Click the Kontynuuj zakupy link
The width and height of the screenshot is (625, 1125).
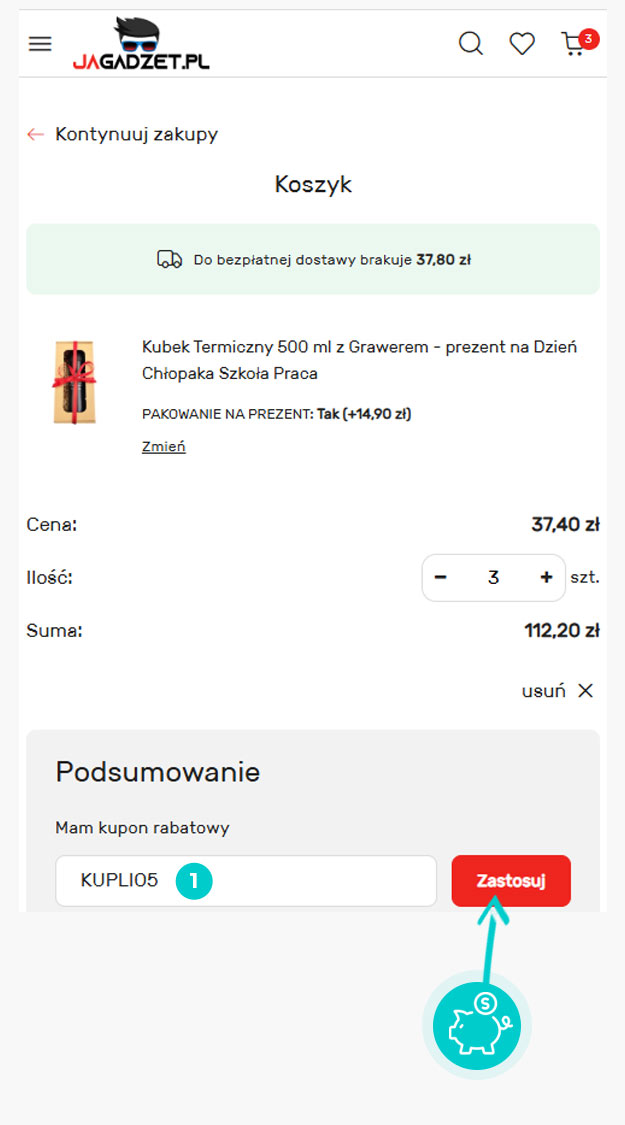pos(136,134)
